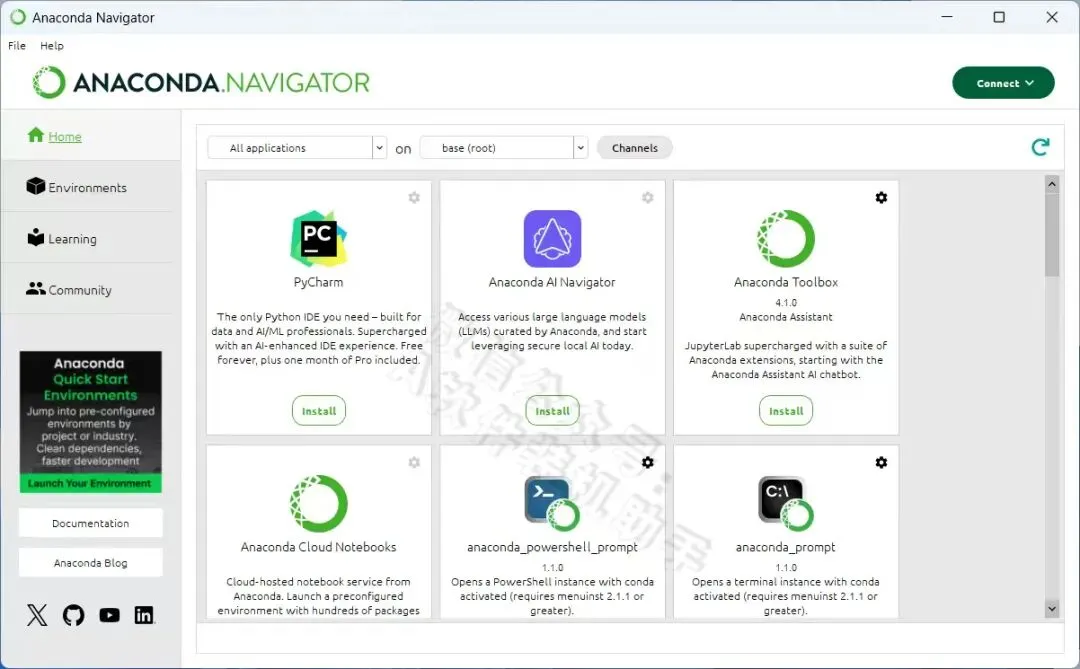Open gear options on Anaconda AI Navigator card
Screen dimensions: 1080x669
click(x=647, y=198)
